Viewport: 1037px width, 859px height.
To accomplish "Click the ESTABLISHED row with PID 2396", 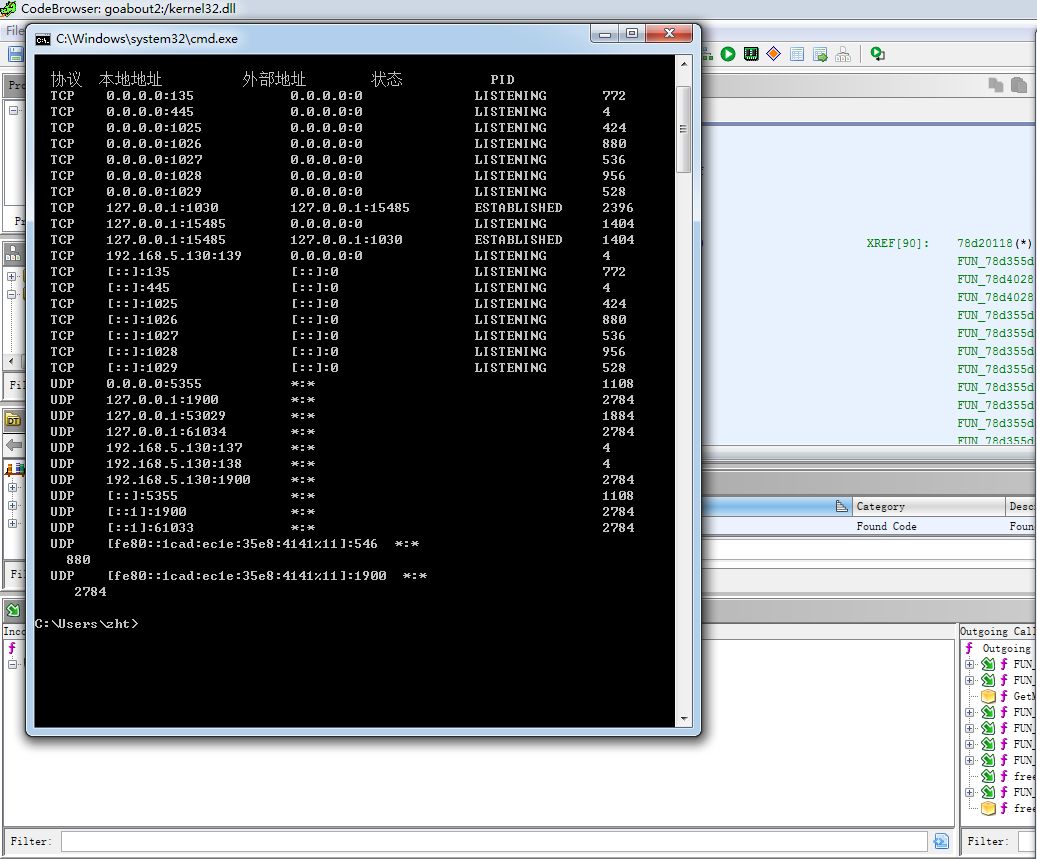I will pos(342,208).
